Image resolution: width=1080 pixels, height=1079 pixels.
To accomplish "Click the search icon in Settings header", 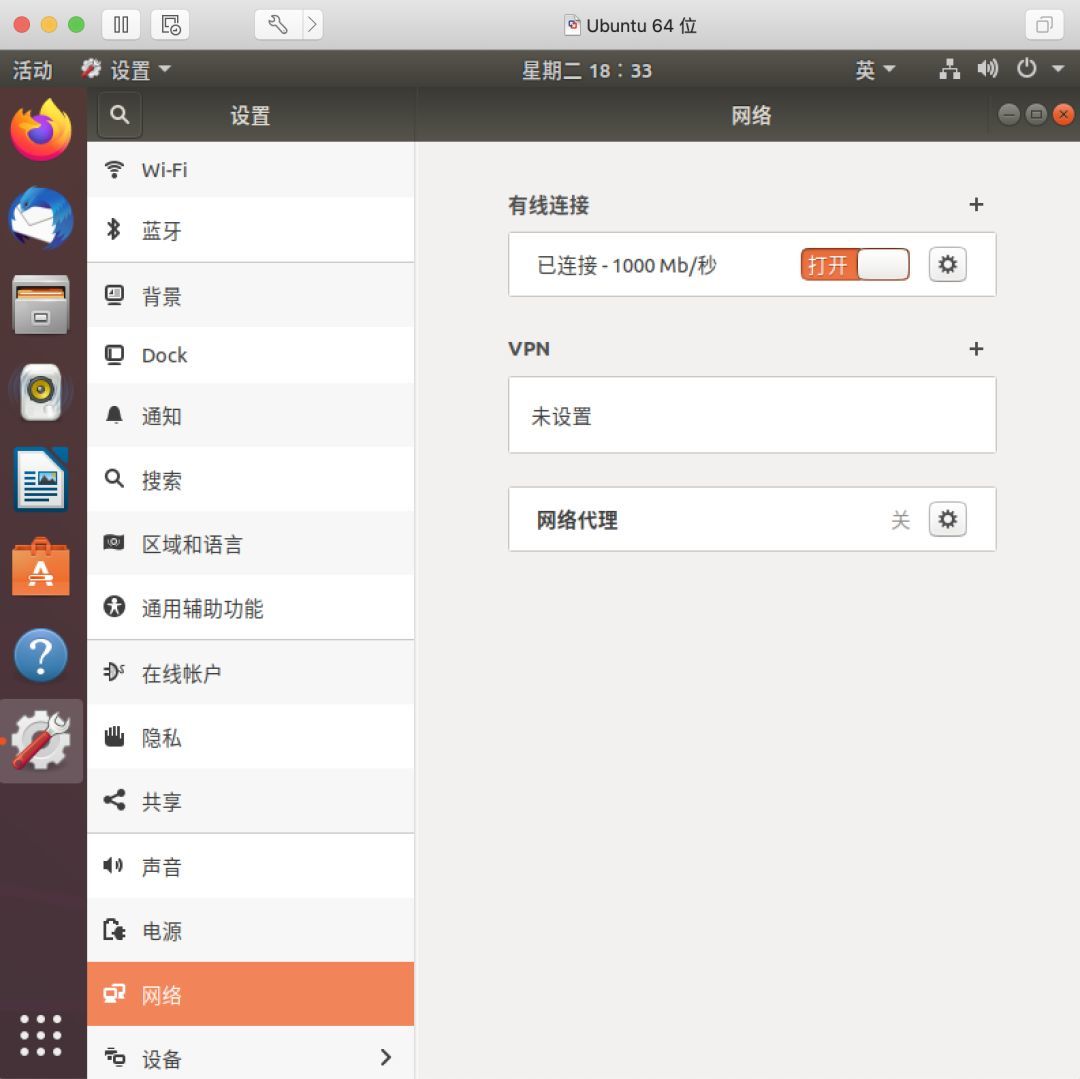I will click(120, 115).
